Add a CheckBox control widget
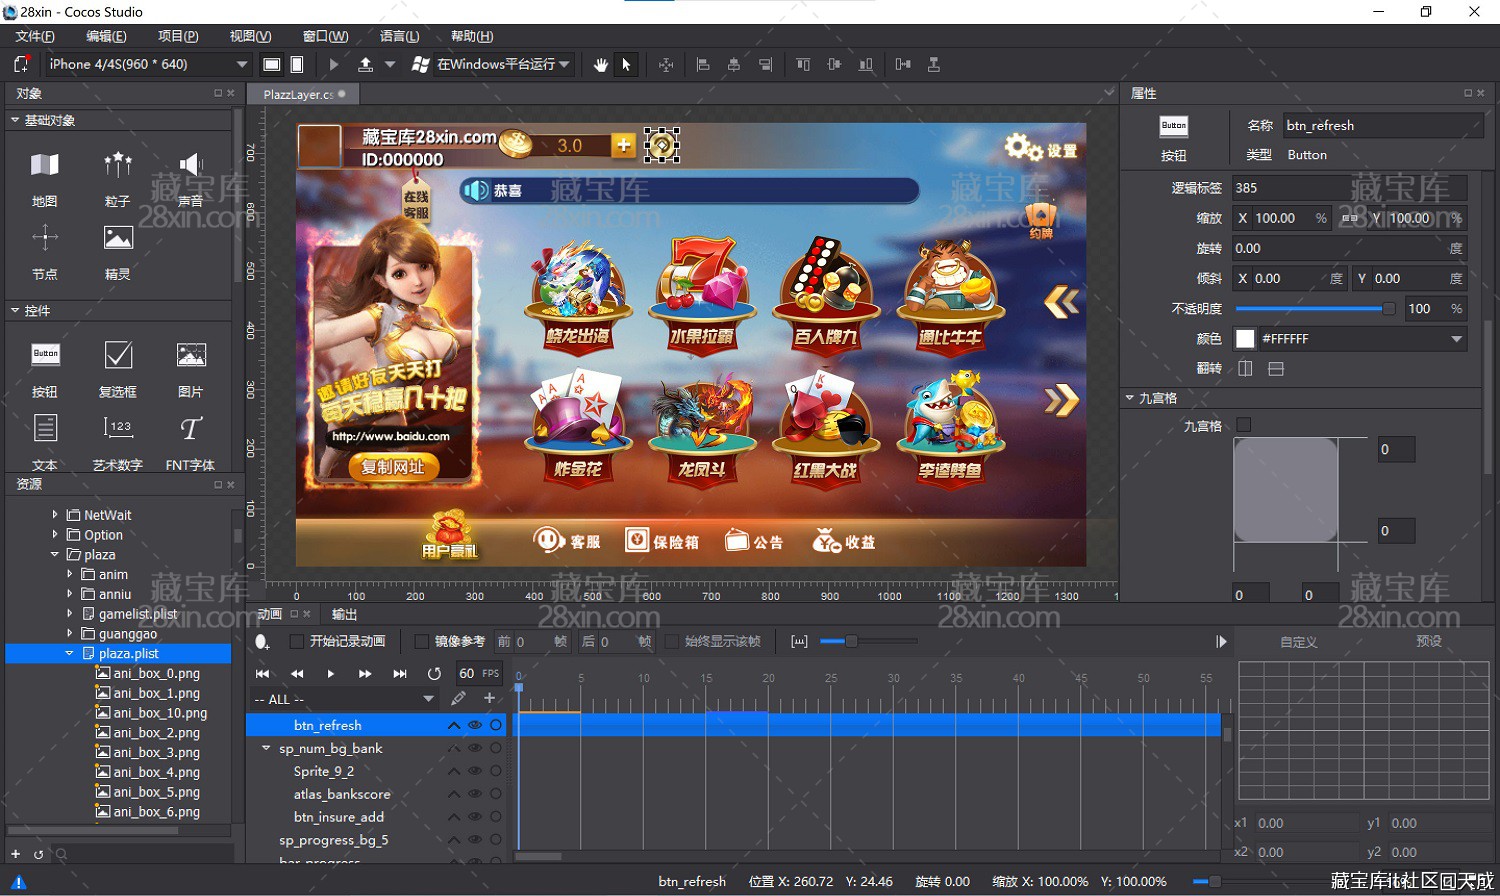 pyautogui.click(x=118, y=368)
